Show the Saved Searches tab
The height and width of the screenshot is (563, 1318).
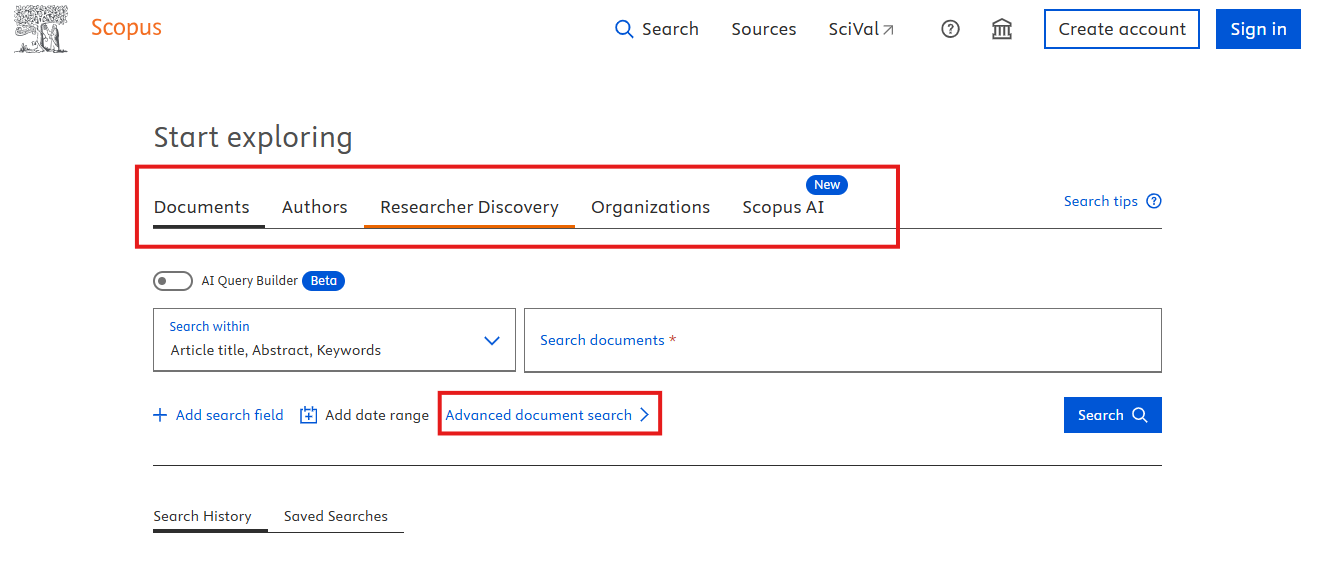coord(335,516)
